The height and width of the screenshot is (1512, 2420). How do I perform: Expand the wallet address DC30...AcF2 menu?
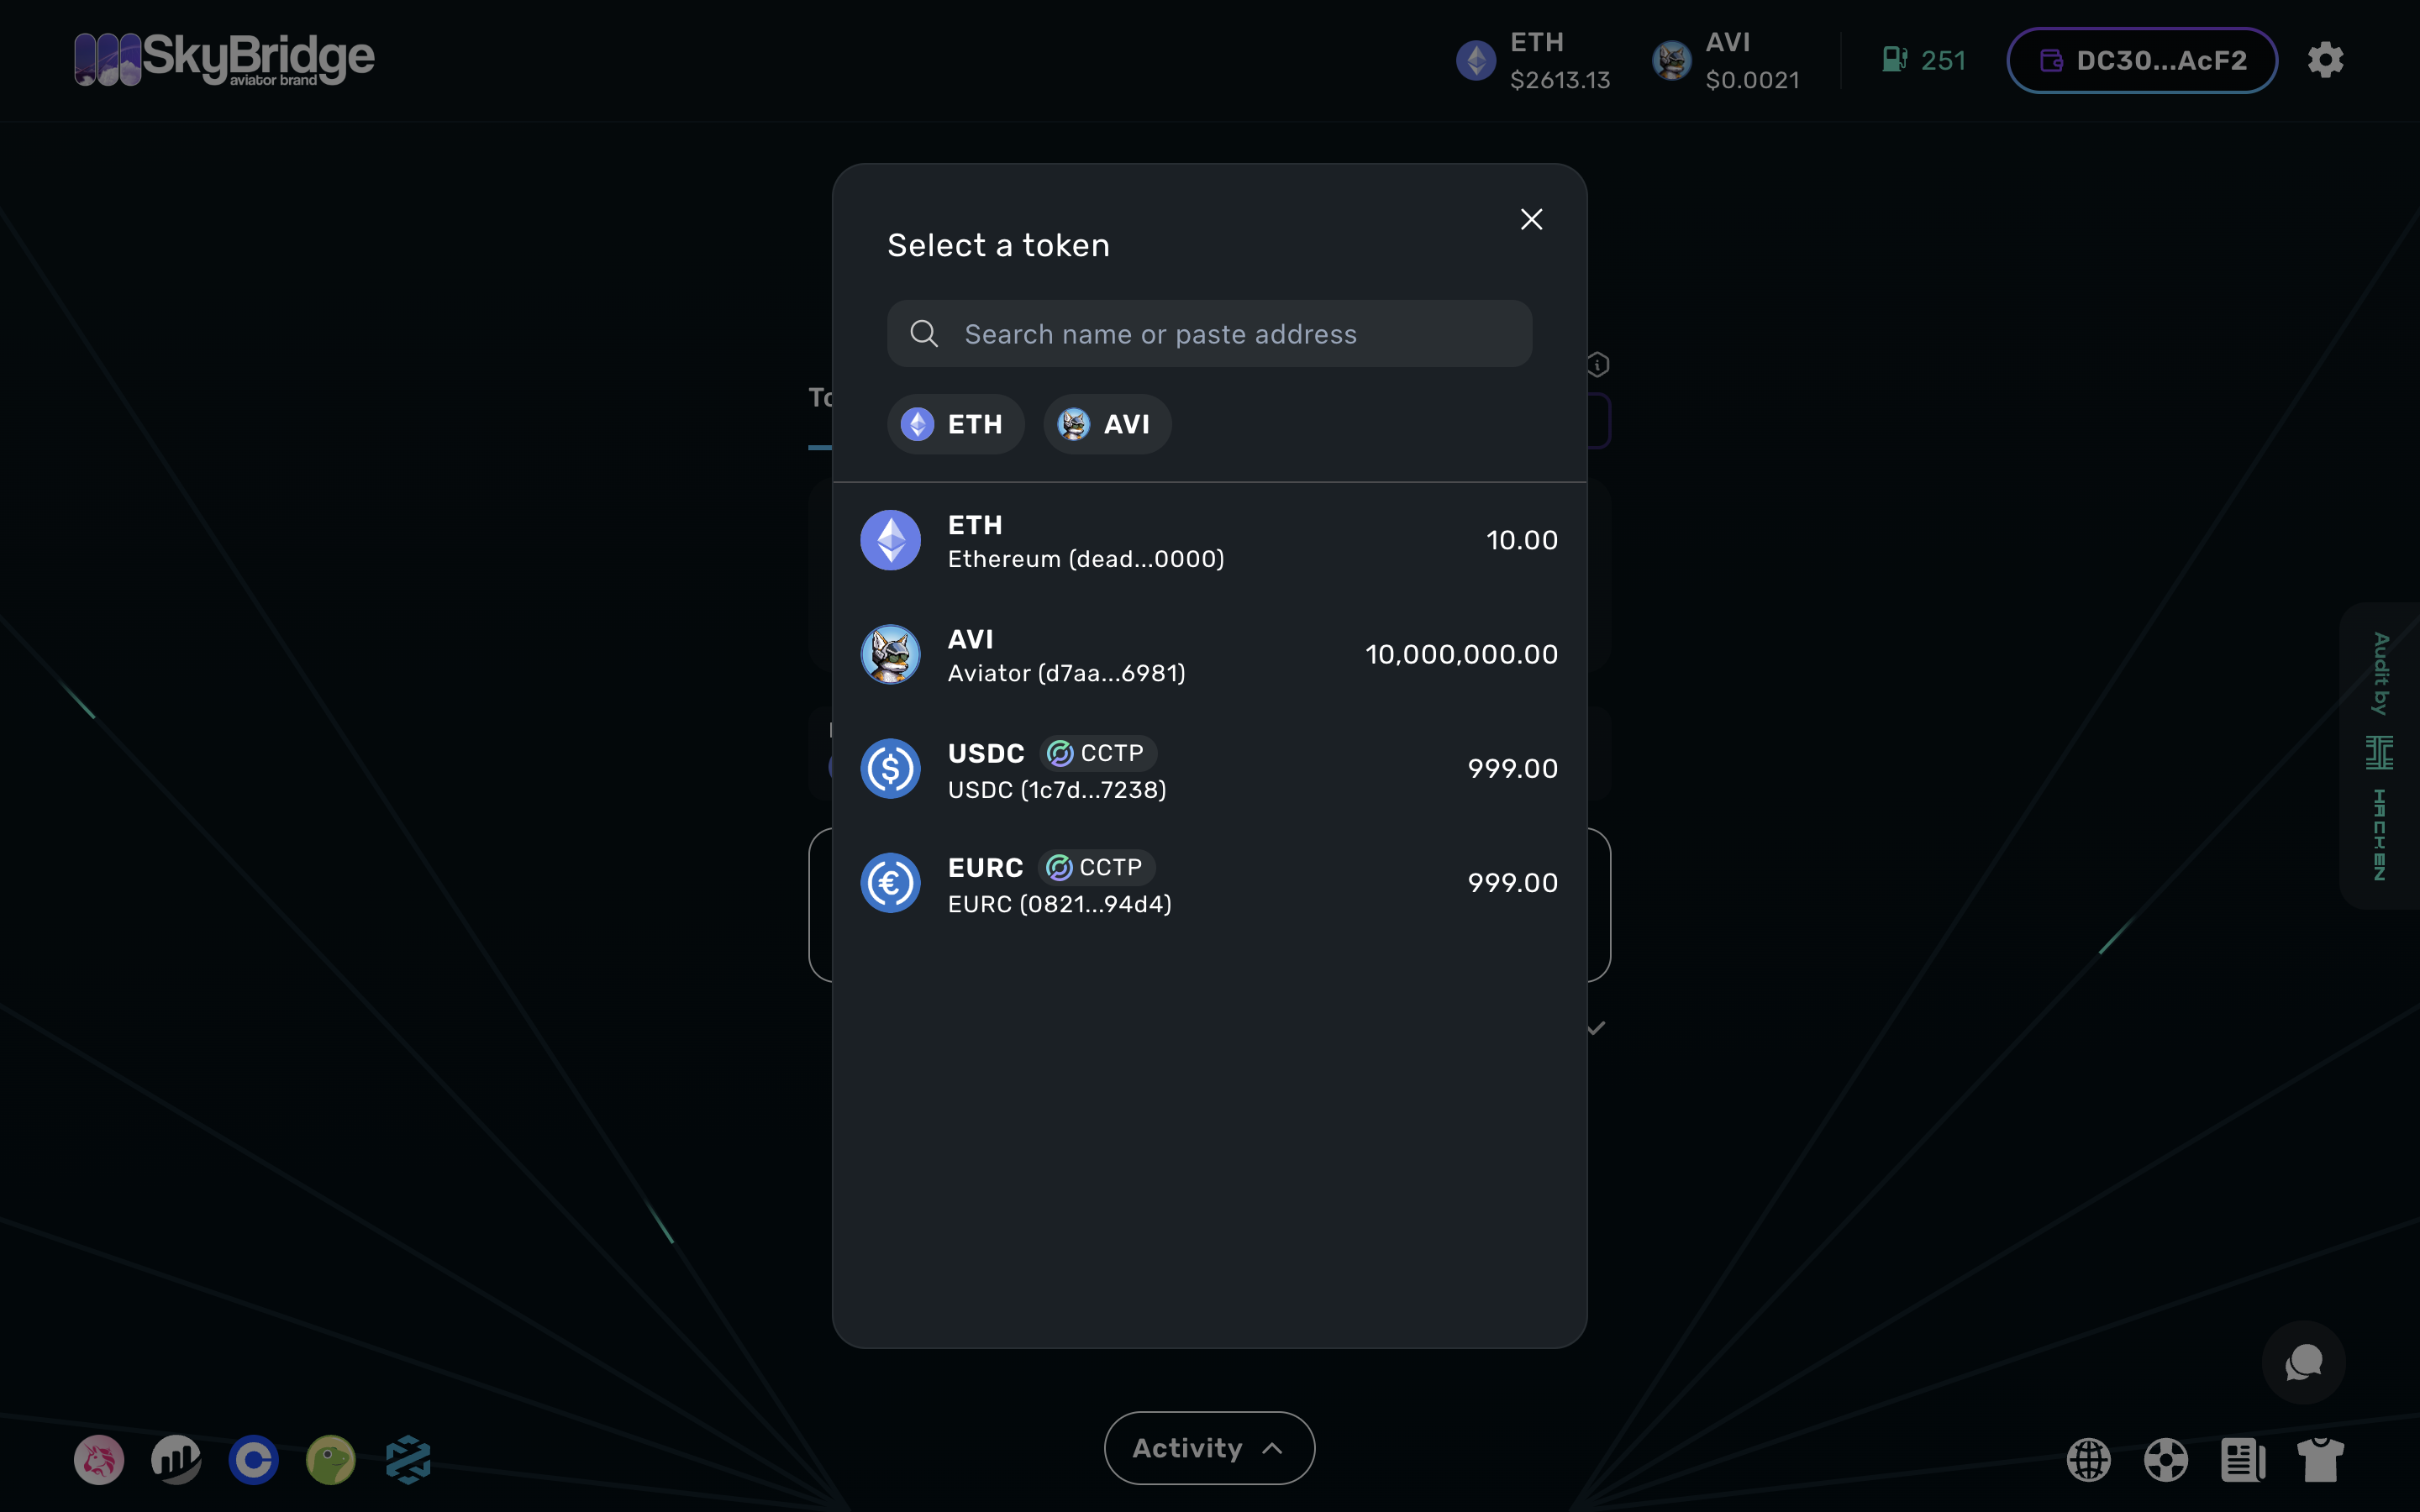[x=2141, y=59]
